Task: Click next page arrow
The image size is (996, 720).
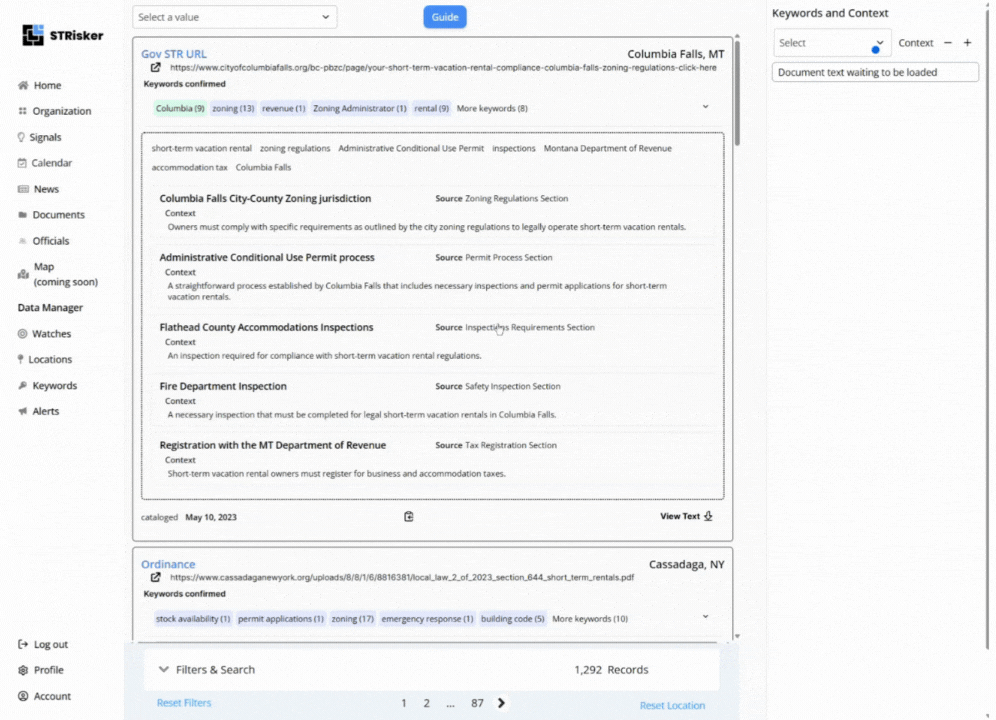Action: 501,703
